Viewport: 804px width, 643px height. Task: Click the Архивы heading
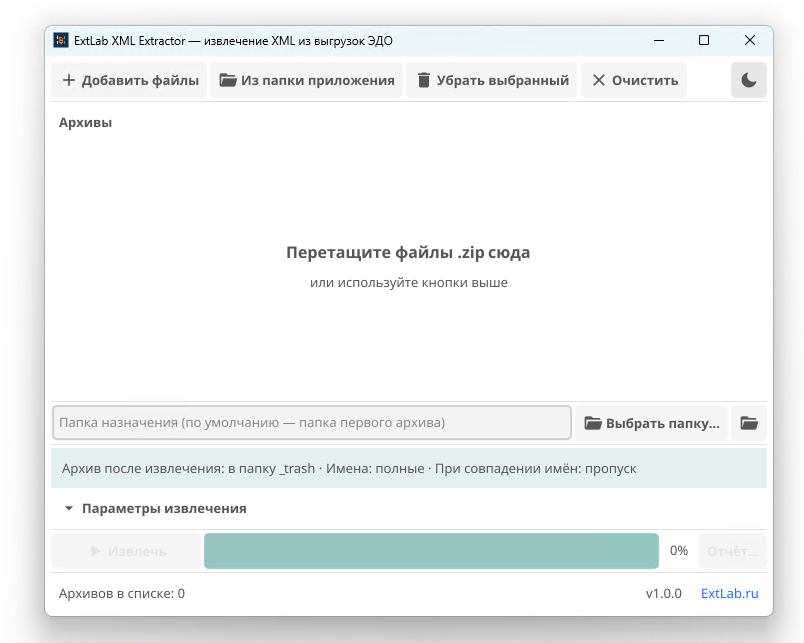85,123
